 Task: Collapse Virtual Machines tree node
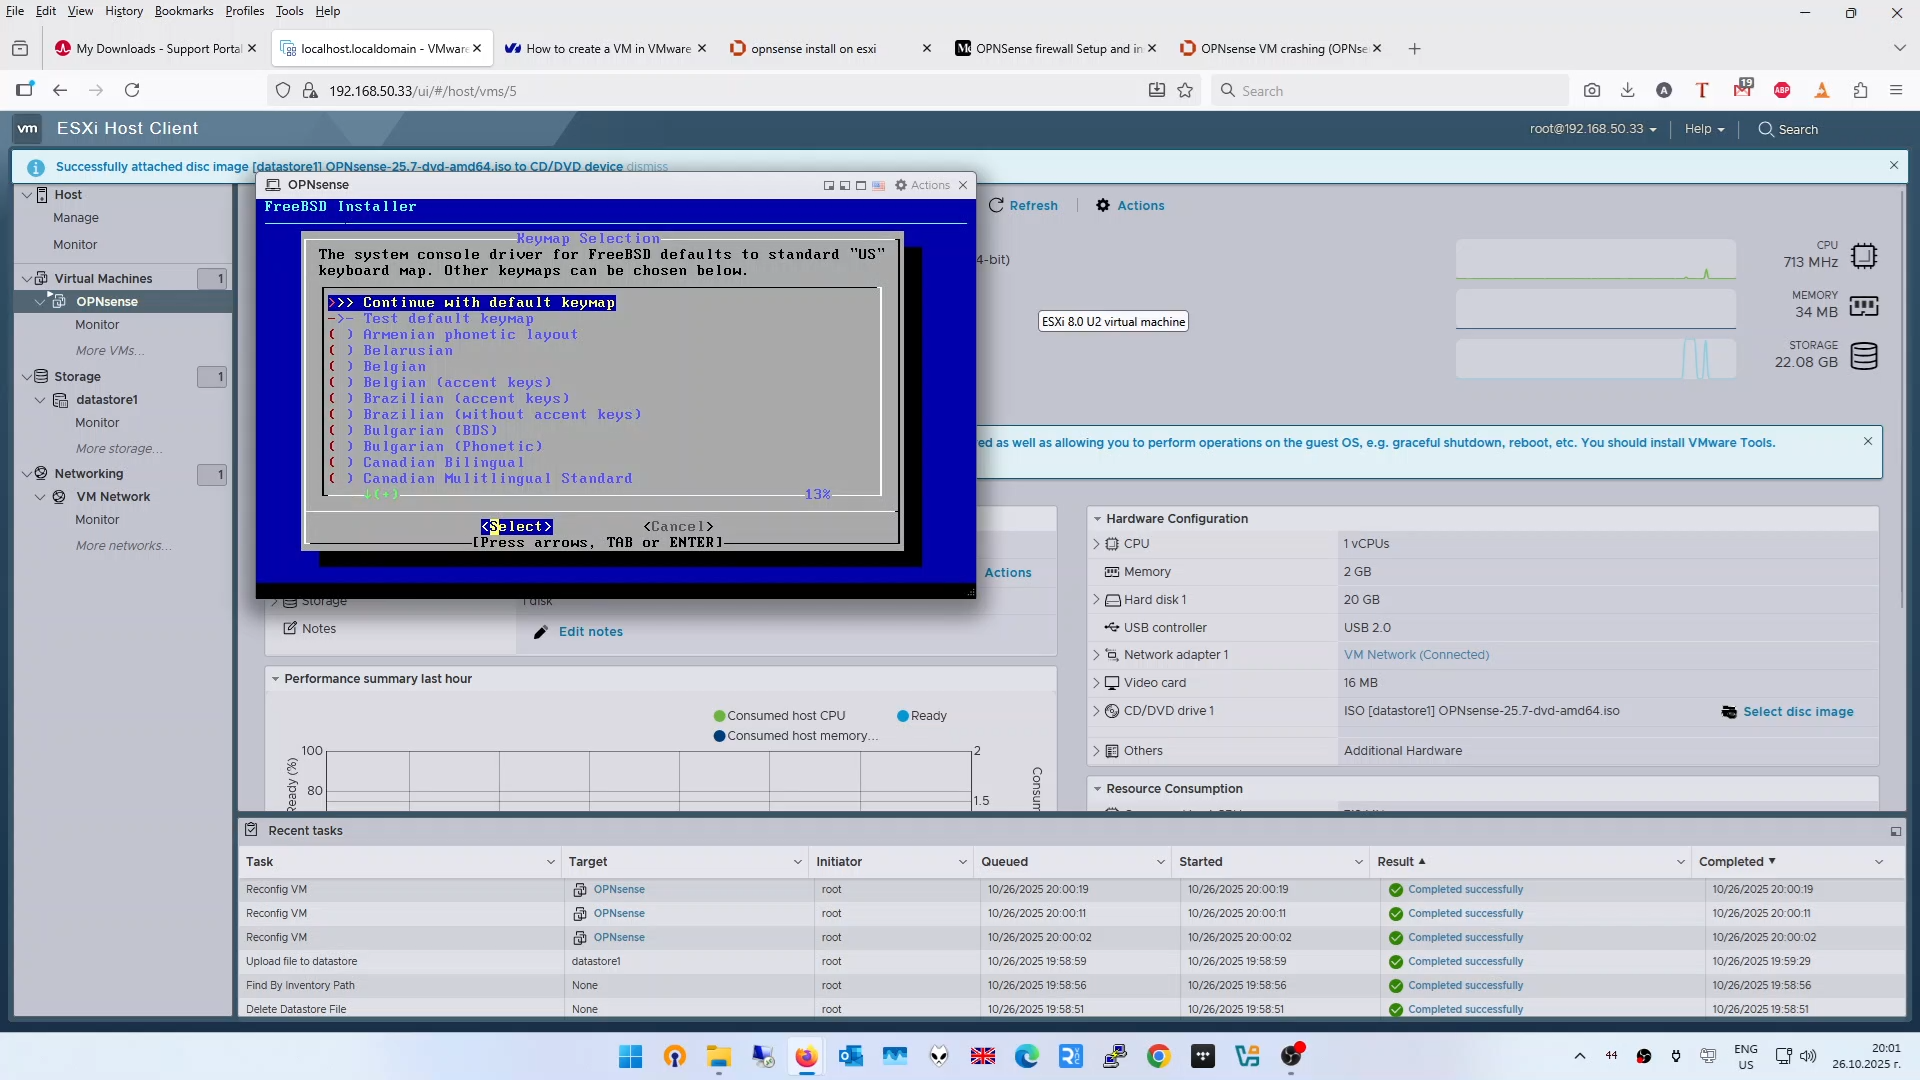pos(27,278)
